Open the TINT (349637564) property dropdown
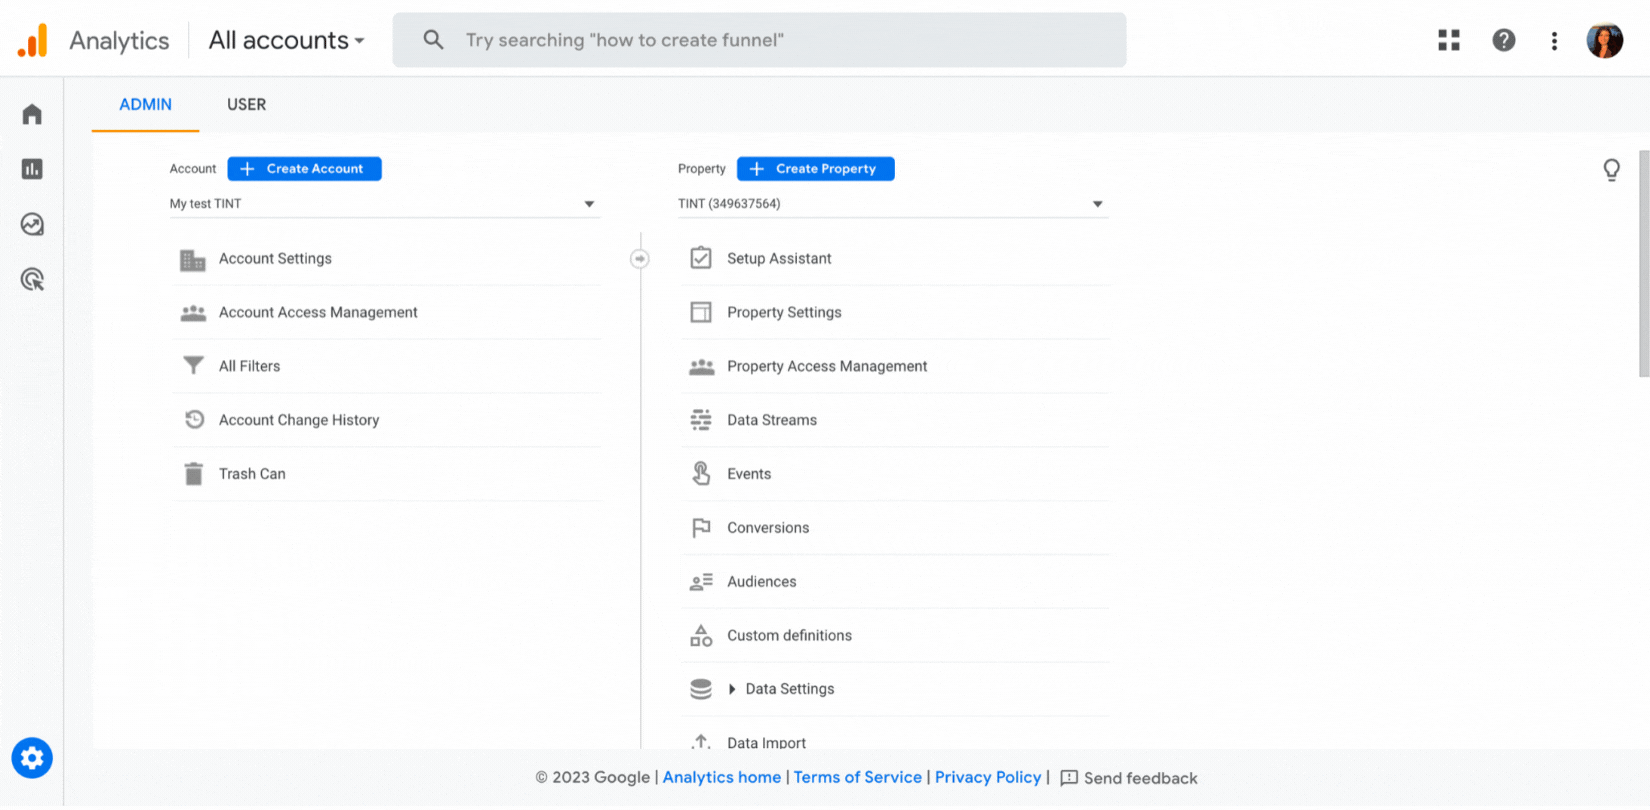The image size is (1650, 810). tap(893, 204)
